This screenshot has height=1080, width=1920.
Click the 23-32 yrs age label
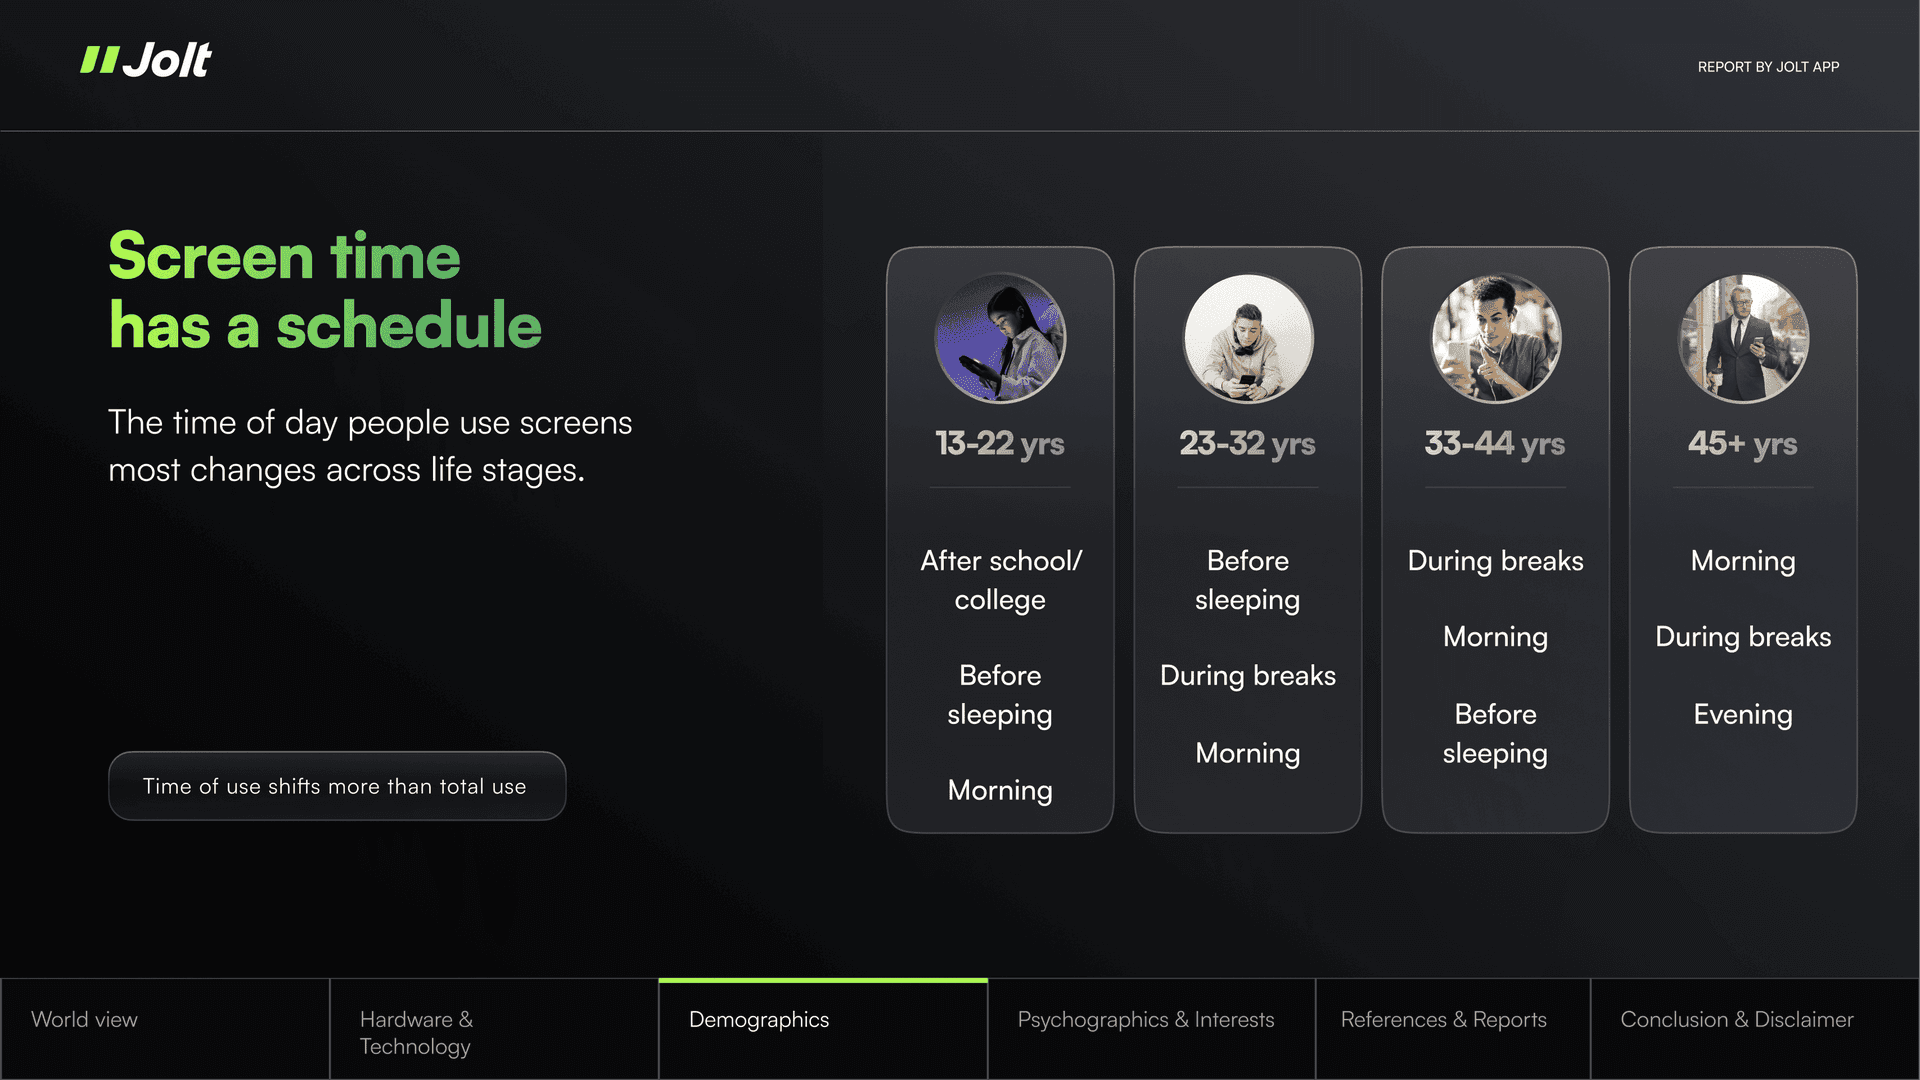[x=1247, y=443]
